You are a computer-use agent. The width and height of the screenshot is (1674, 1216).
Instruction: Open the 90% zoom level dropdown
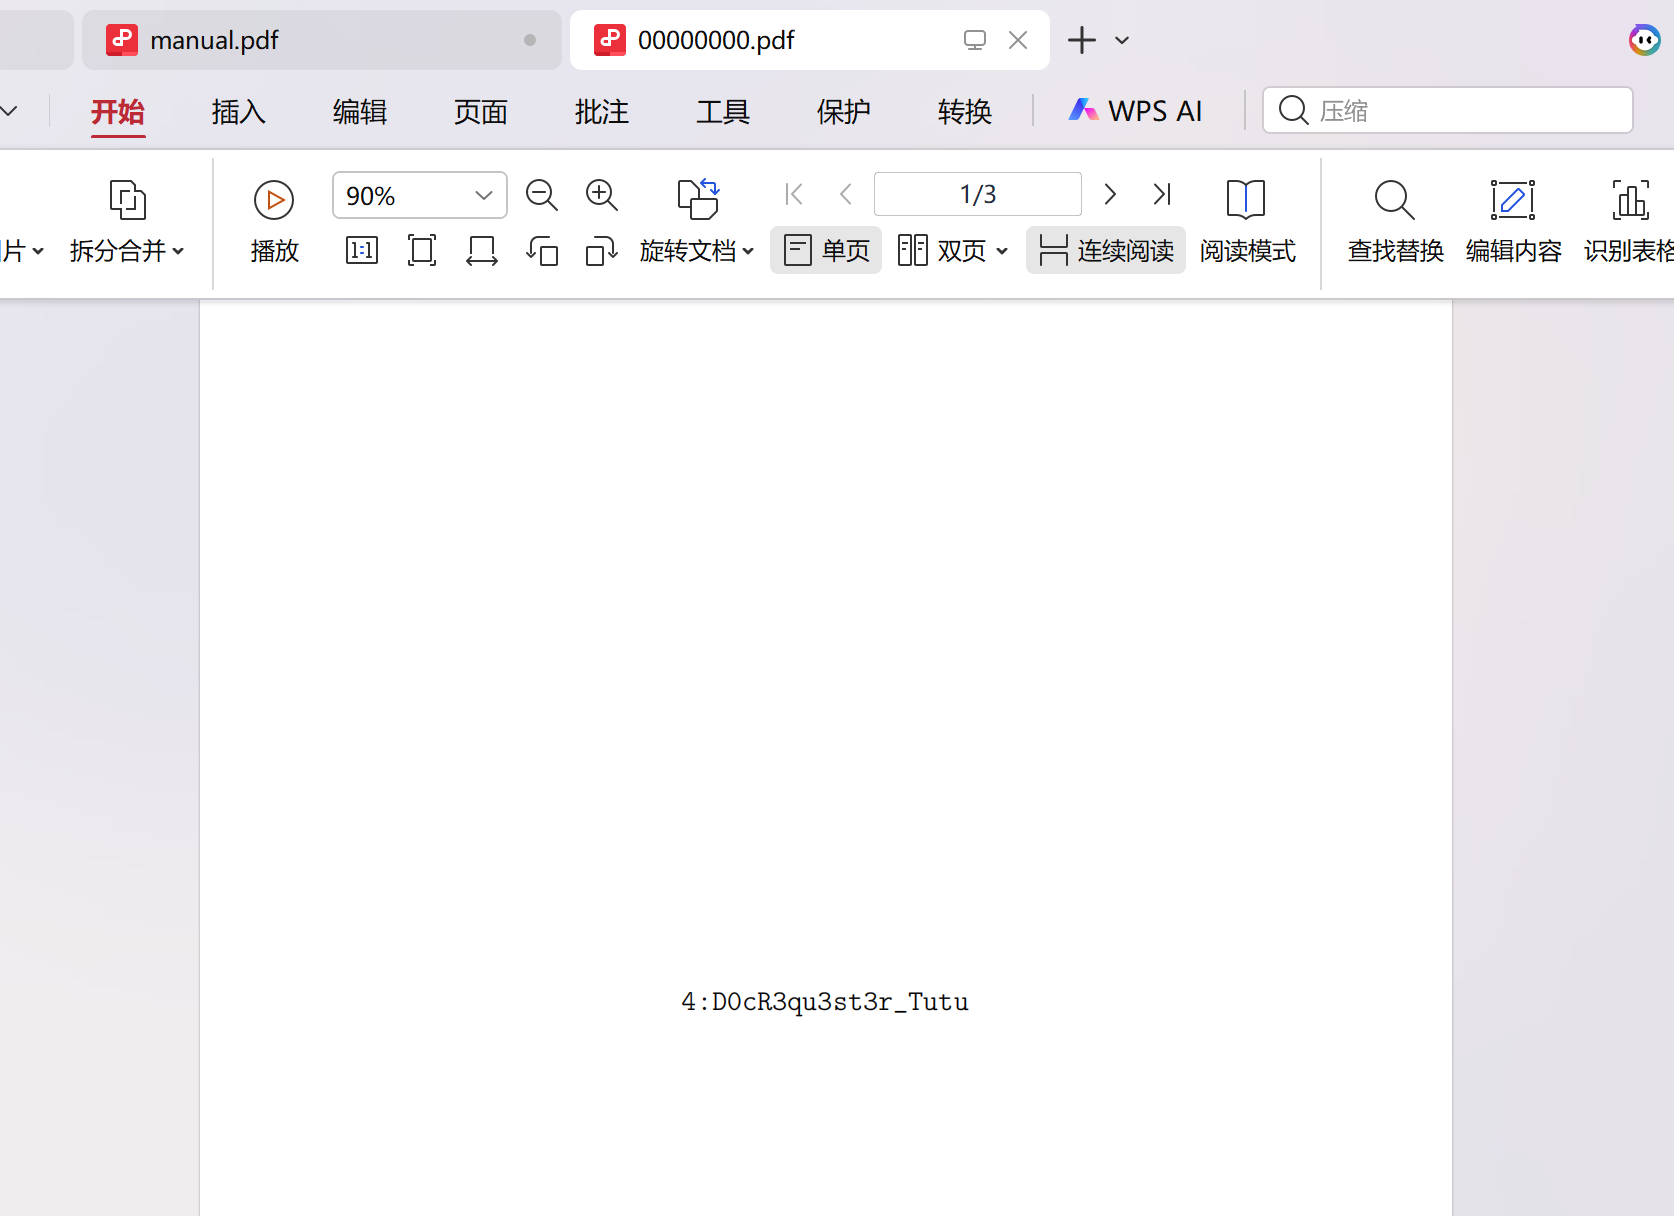tap(484, 195)
